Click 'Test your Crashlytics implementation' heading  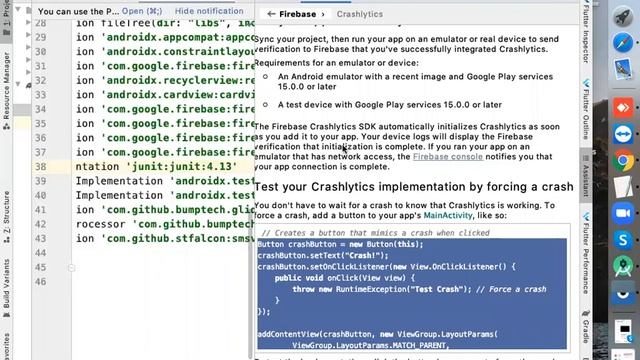click(x=413, y=187)
